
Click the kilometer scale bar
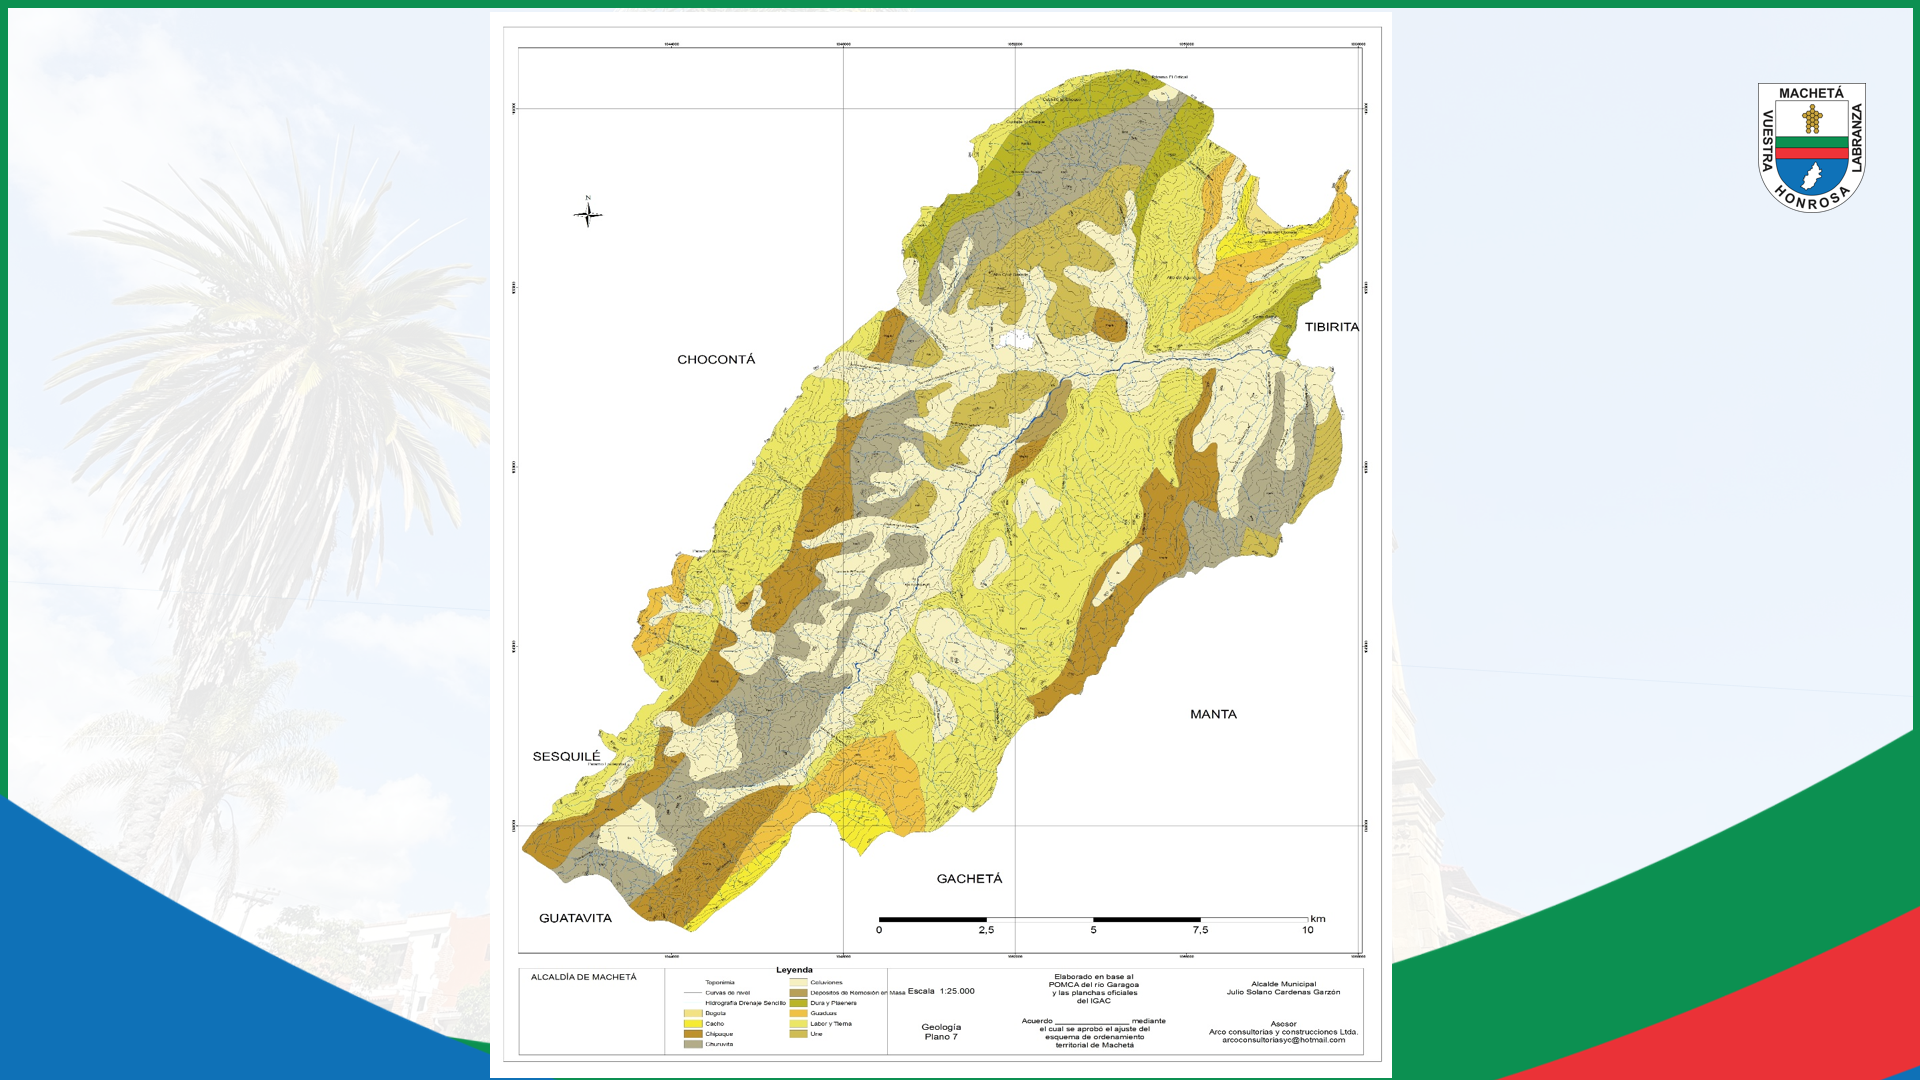[x=1093, y=919]
